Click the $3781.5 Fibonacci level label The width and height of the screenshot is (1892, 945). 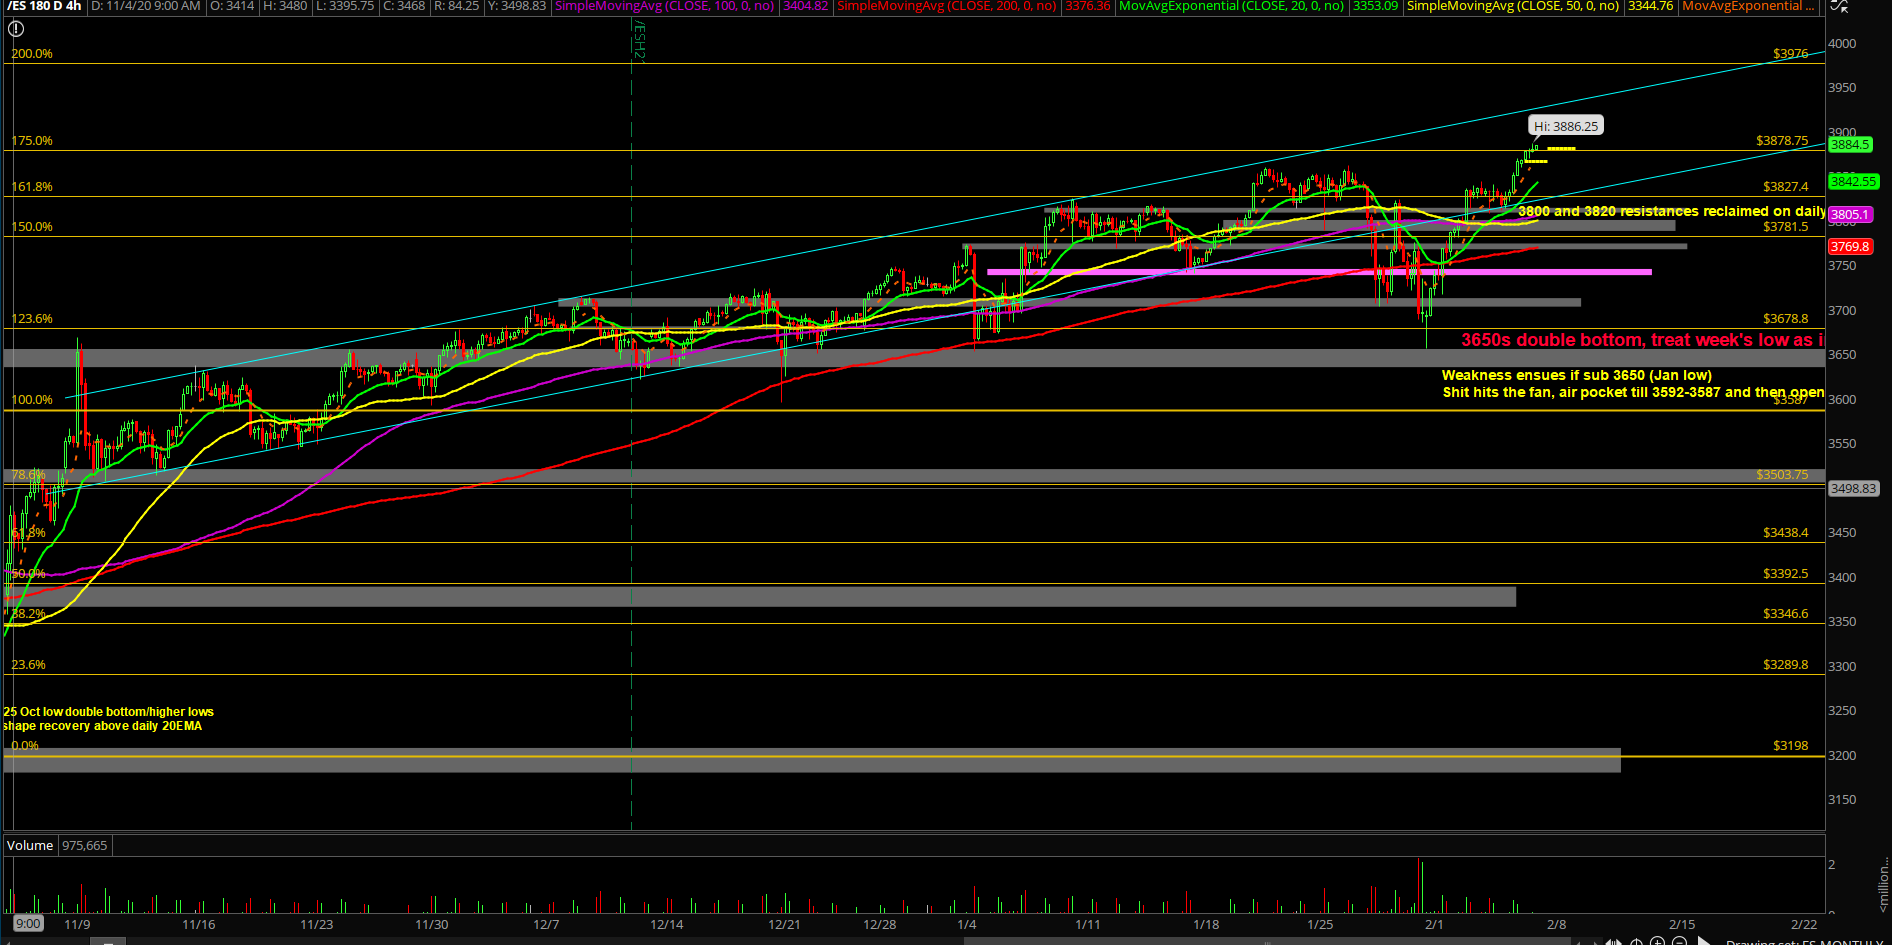(x=1785, y=227)
